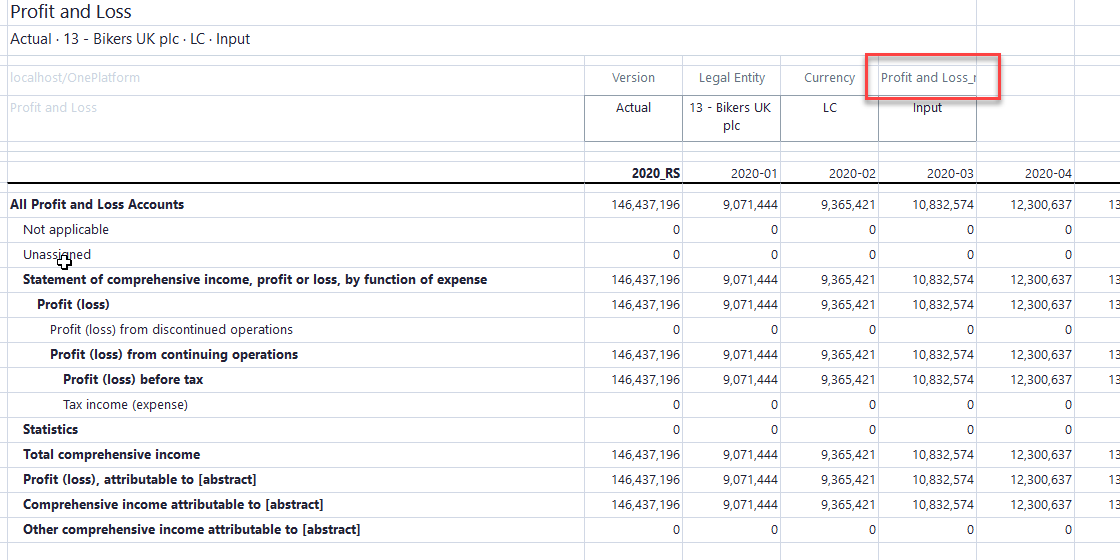1120x560 pixels.
Task: Select Profit (loss) from continuing operations row
Action: point(174,355)
